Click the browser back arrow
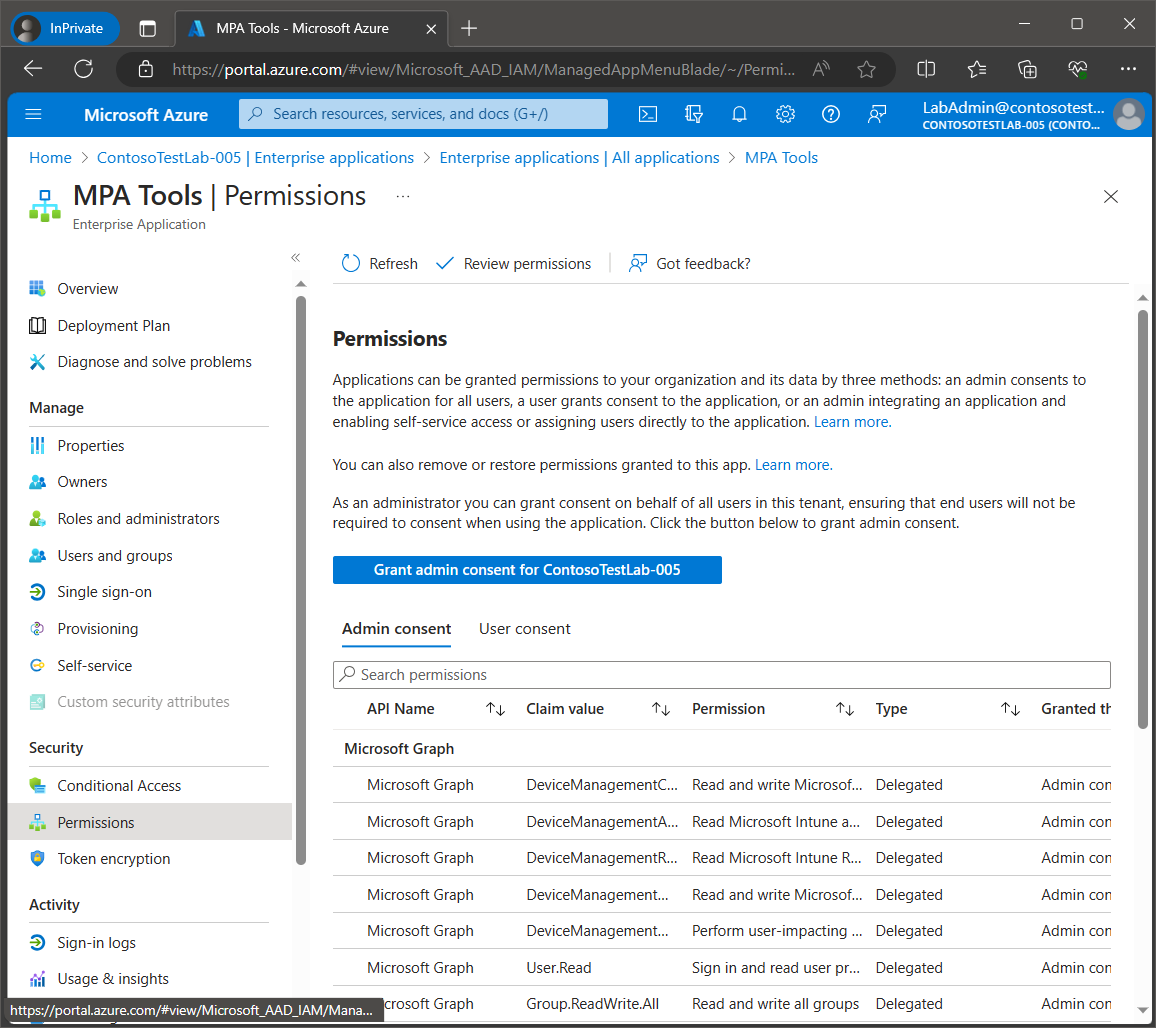This screenshot has height=1028, width=1156. pyautogui.click(x=33, y=69)
